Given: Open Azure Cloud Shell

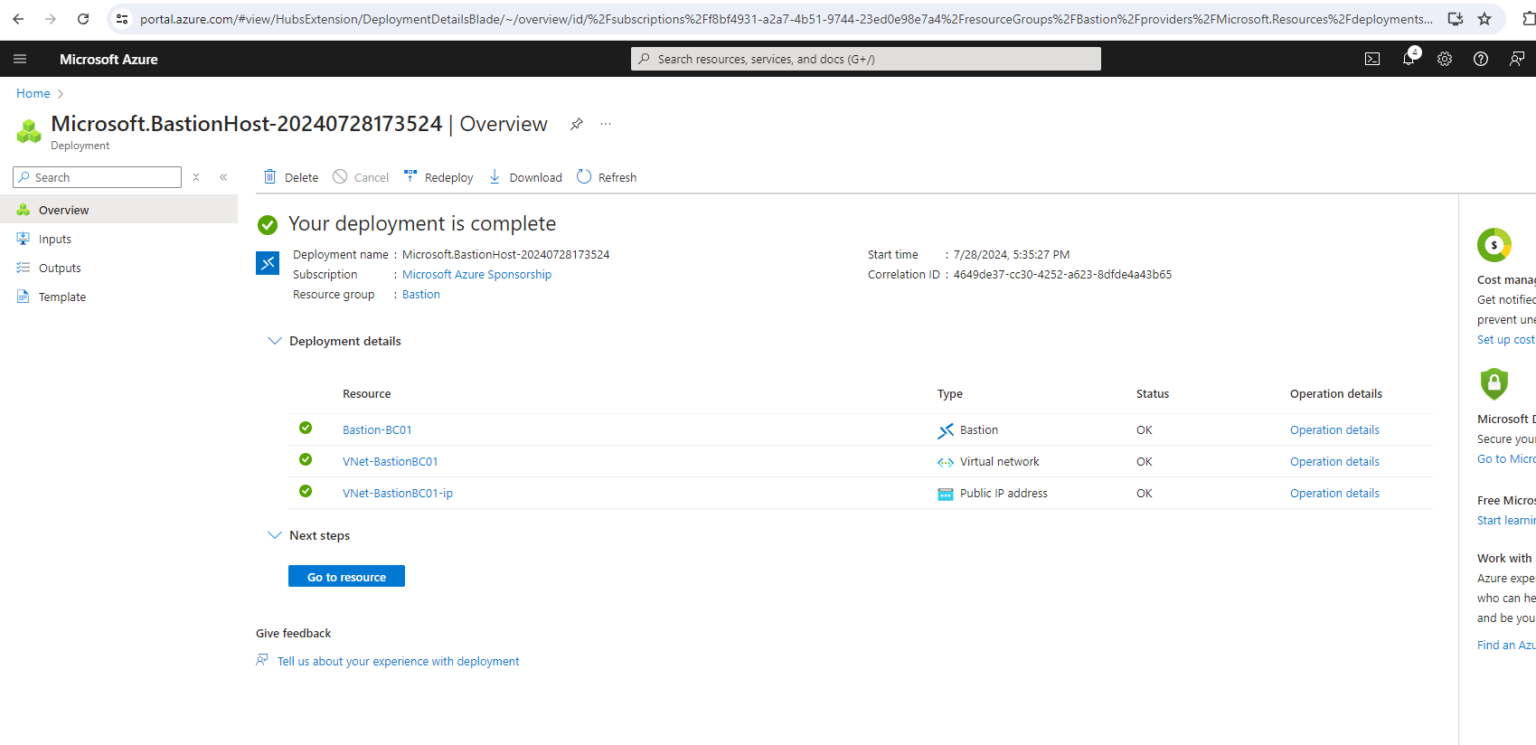Looking at the screenshot, I should [1371, 59].
